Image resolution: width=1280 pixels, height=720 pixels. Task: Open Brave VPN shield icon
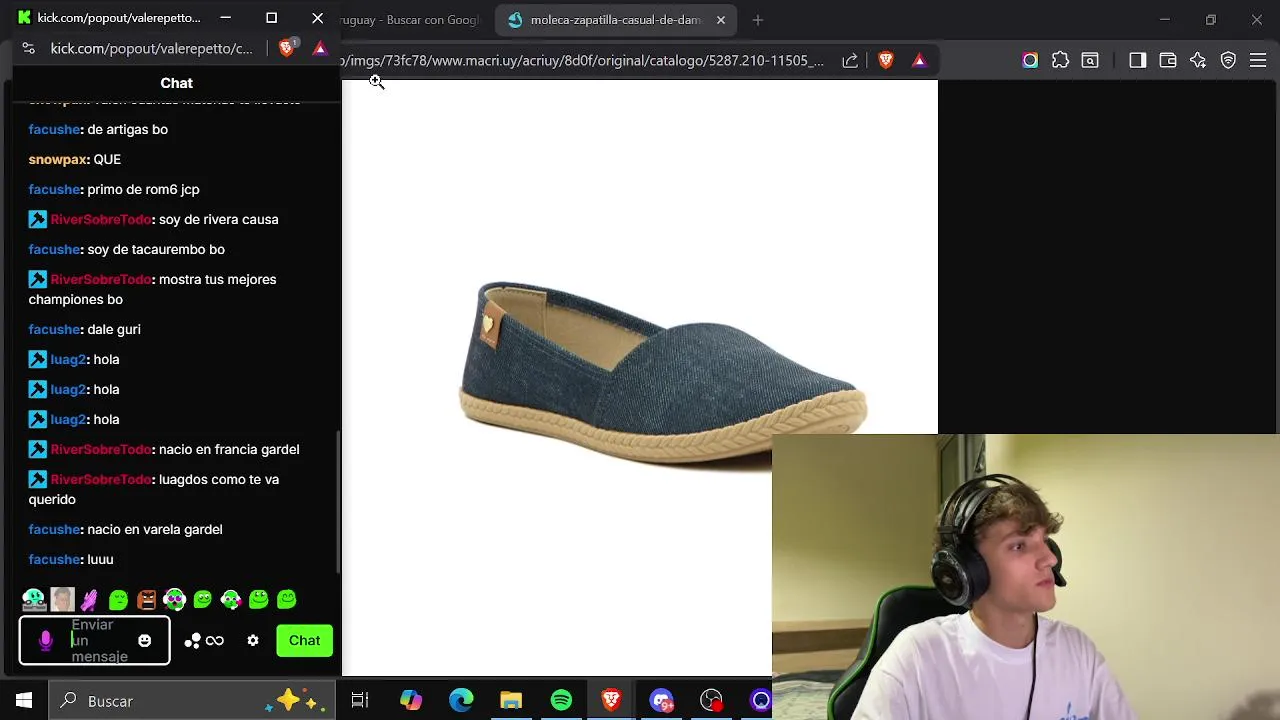click(1229, 61)
